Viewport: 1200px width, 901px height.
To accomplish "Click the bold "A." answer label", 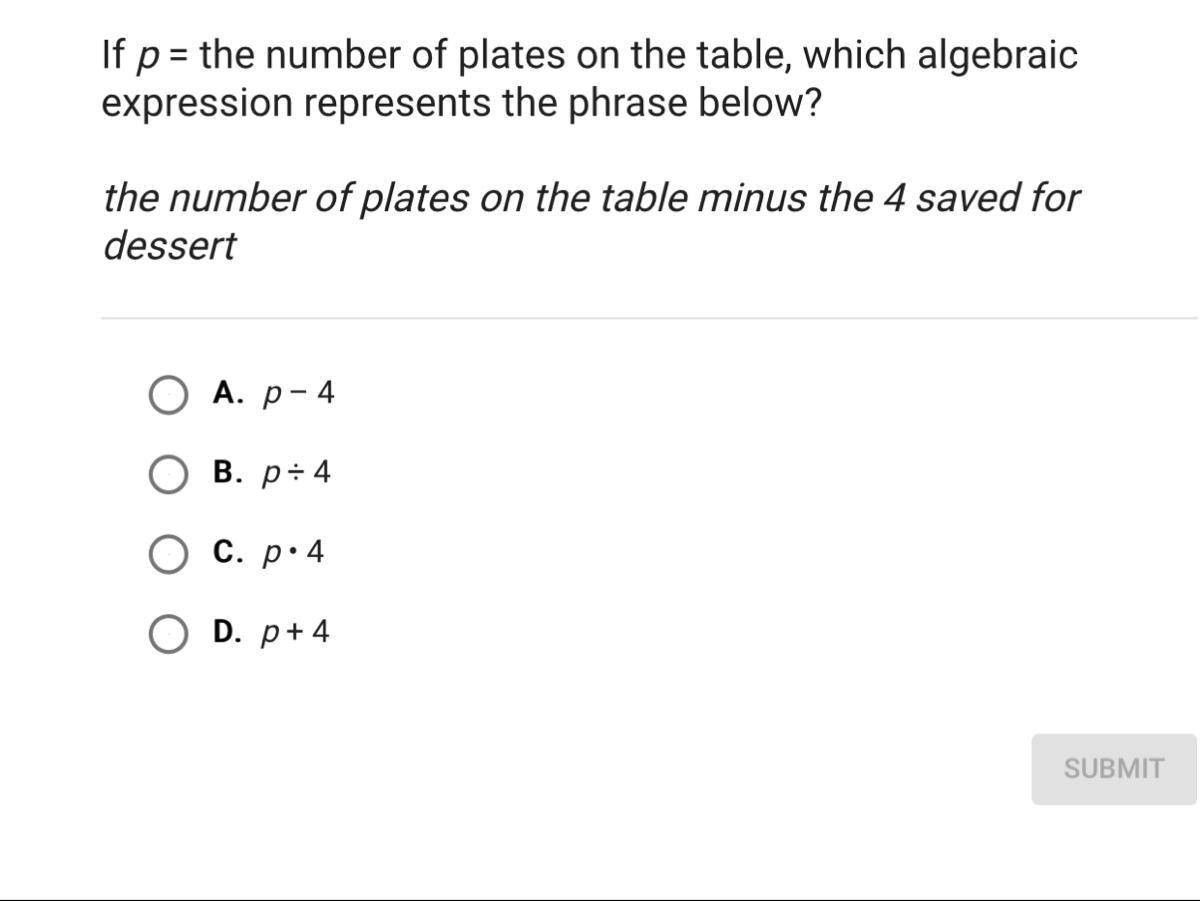I will coord(229,393).
